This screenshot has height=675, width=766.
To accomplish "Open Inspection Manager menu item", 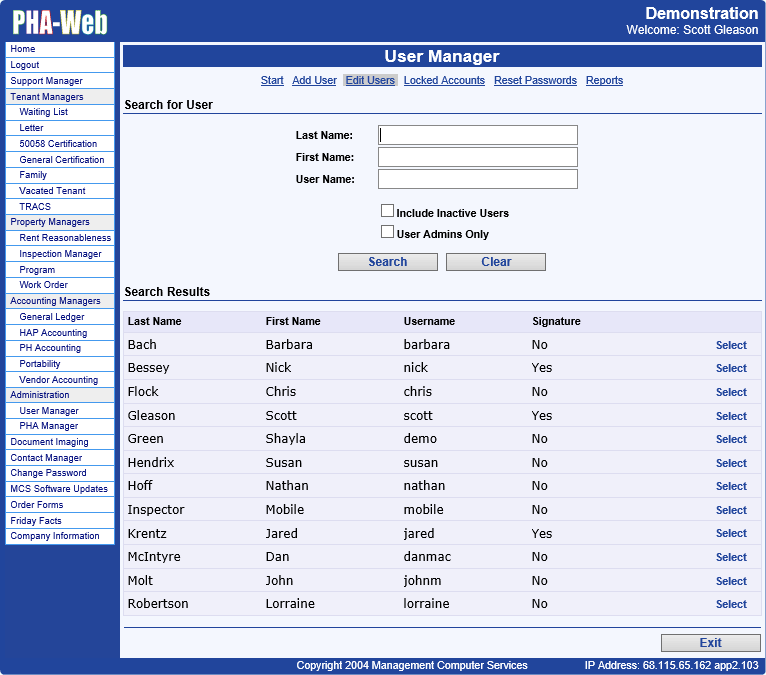I will pyautogui.click(x=60, y=254).
